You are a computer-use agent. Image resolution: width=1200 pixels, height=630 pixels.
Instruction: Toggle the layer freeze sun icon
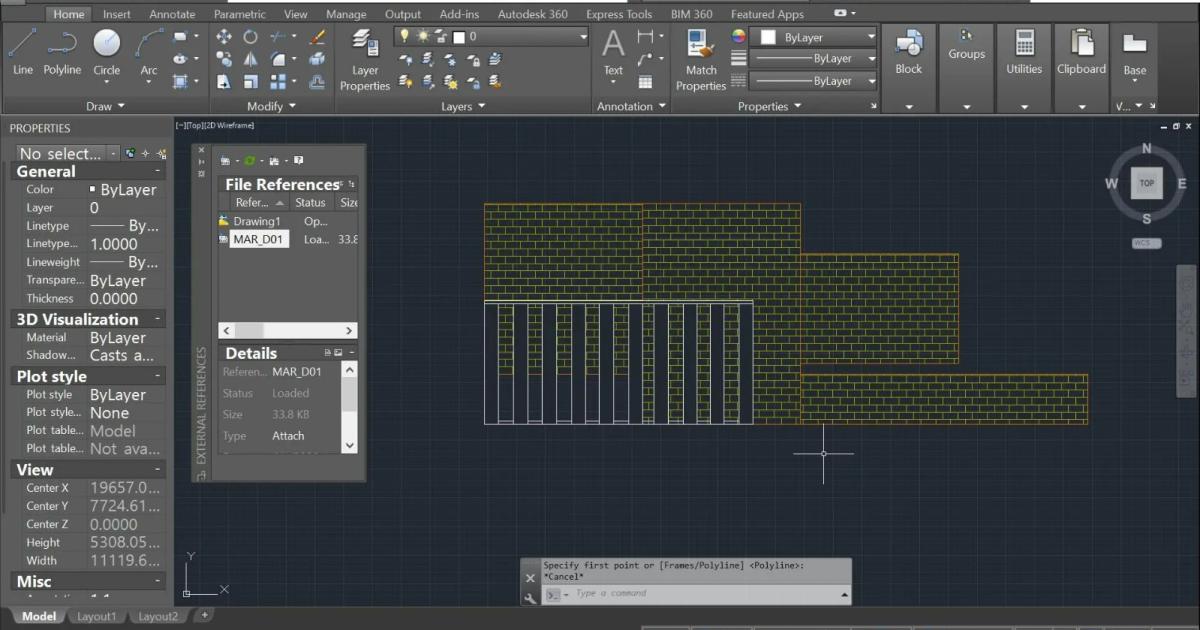point(422,37)
